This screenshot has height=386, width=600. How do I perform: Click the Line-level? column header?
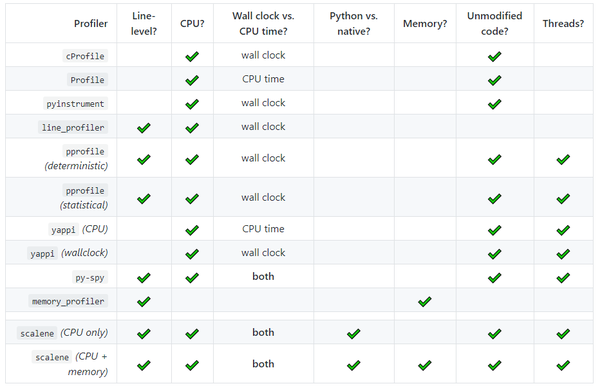[x=144, y=23]
